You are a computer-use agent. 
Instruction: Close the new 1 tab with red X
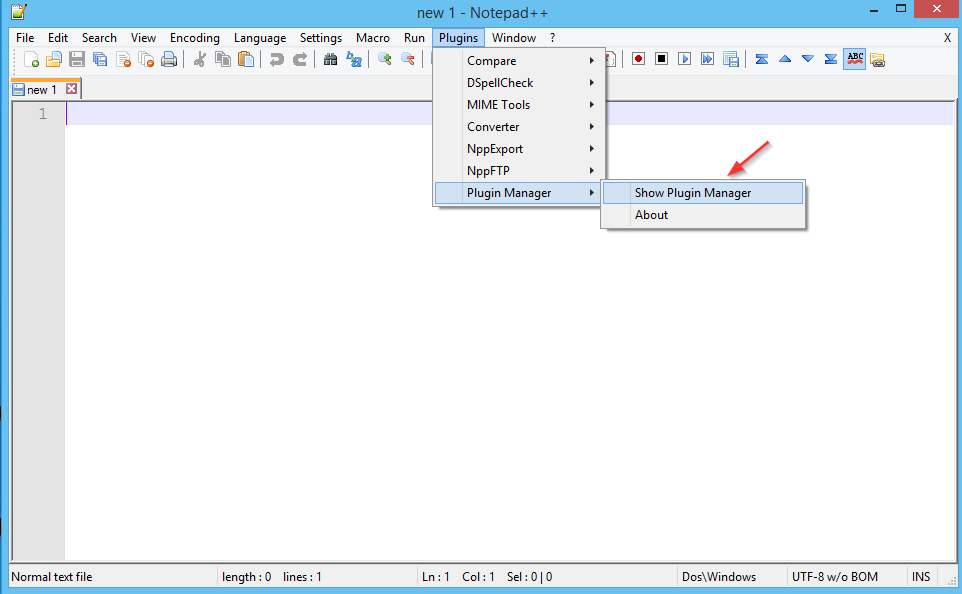click(72, 89)
